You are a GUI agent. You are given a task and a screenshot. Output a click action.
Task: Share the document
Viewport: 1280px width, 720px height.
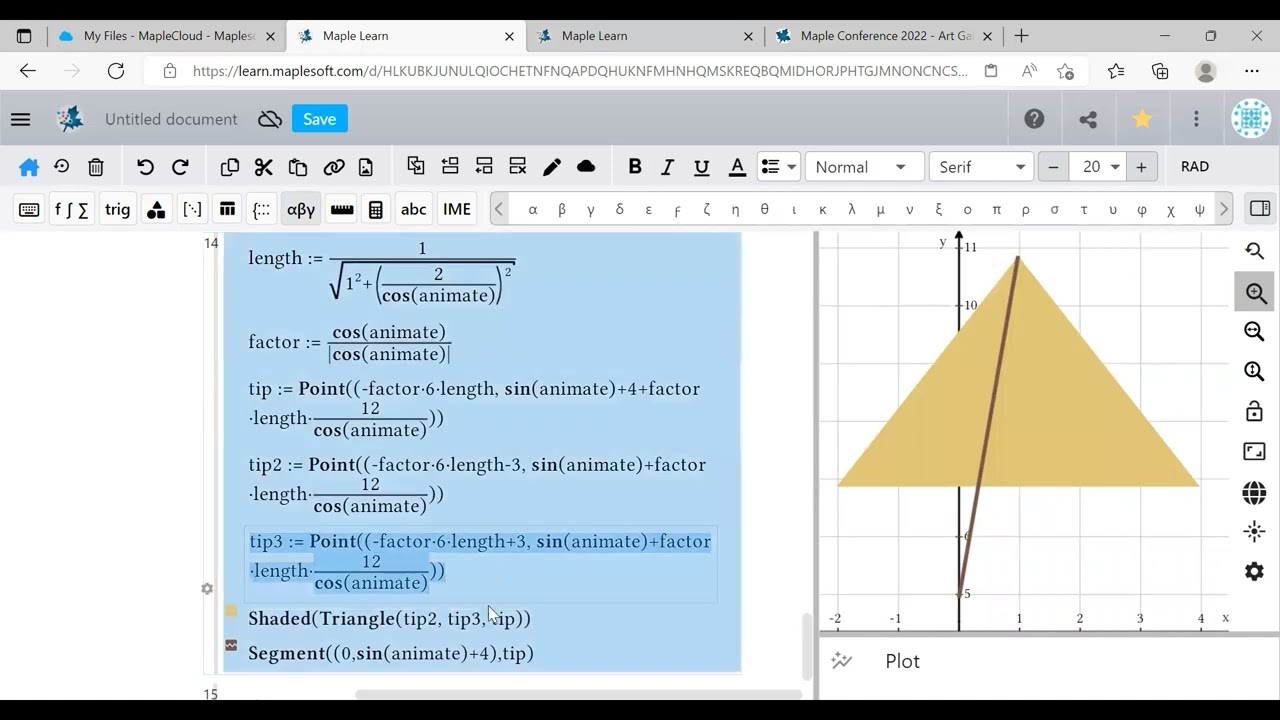1088,119
